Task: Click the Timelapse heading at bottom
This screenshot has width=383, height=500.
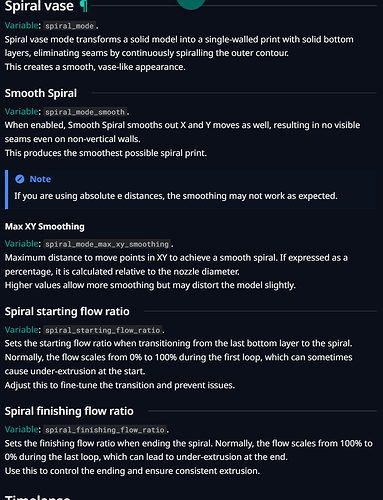Action: 37,497
